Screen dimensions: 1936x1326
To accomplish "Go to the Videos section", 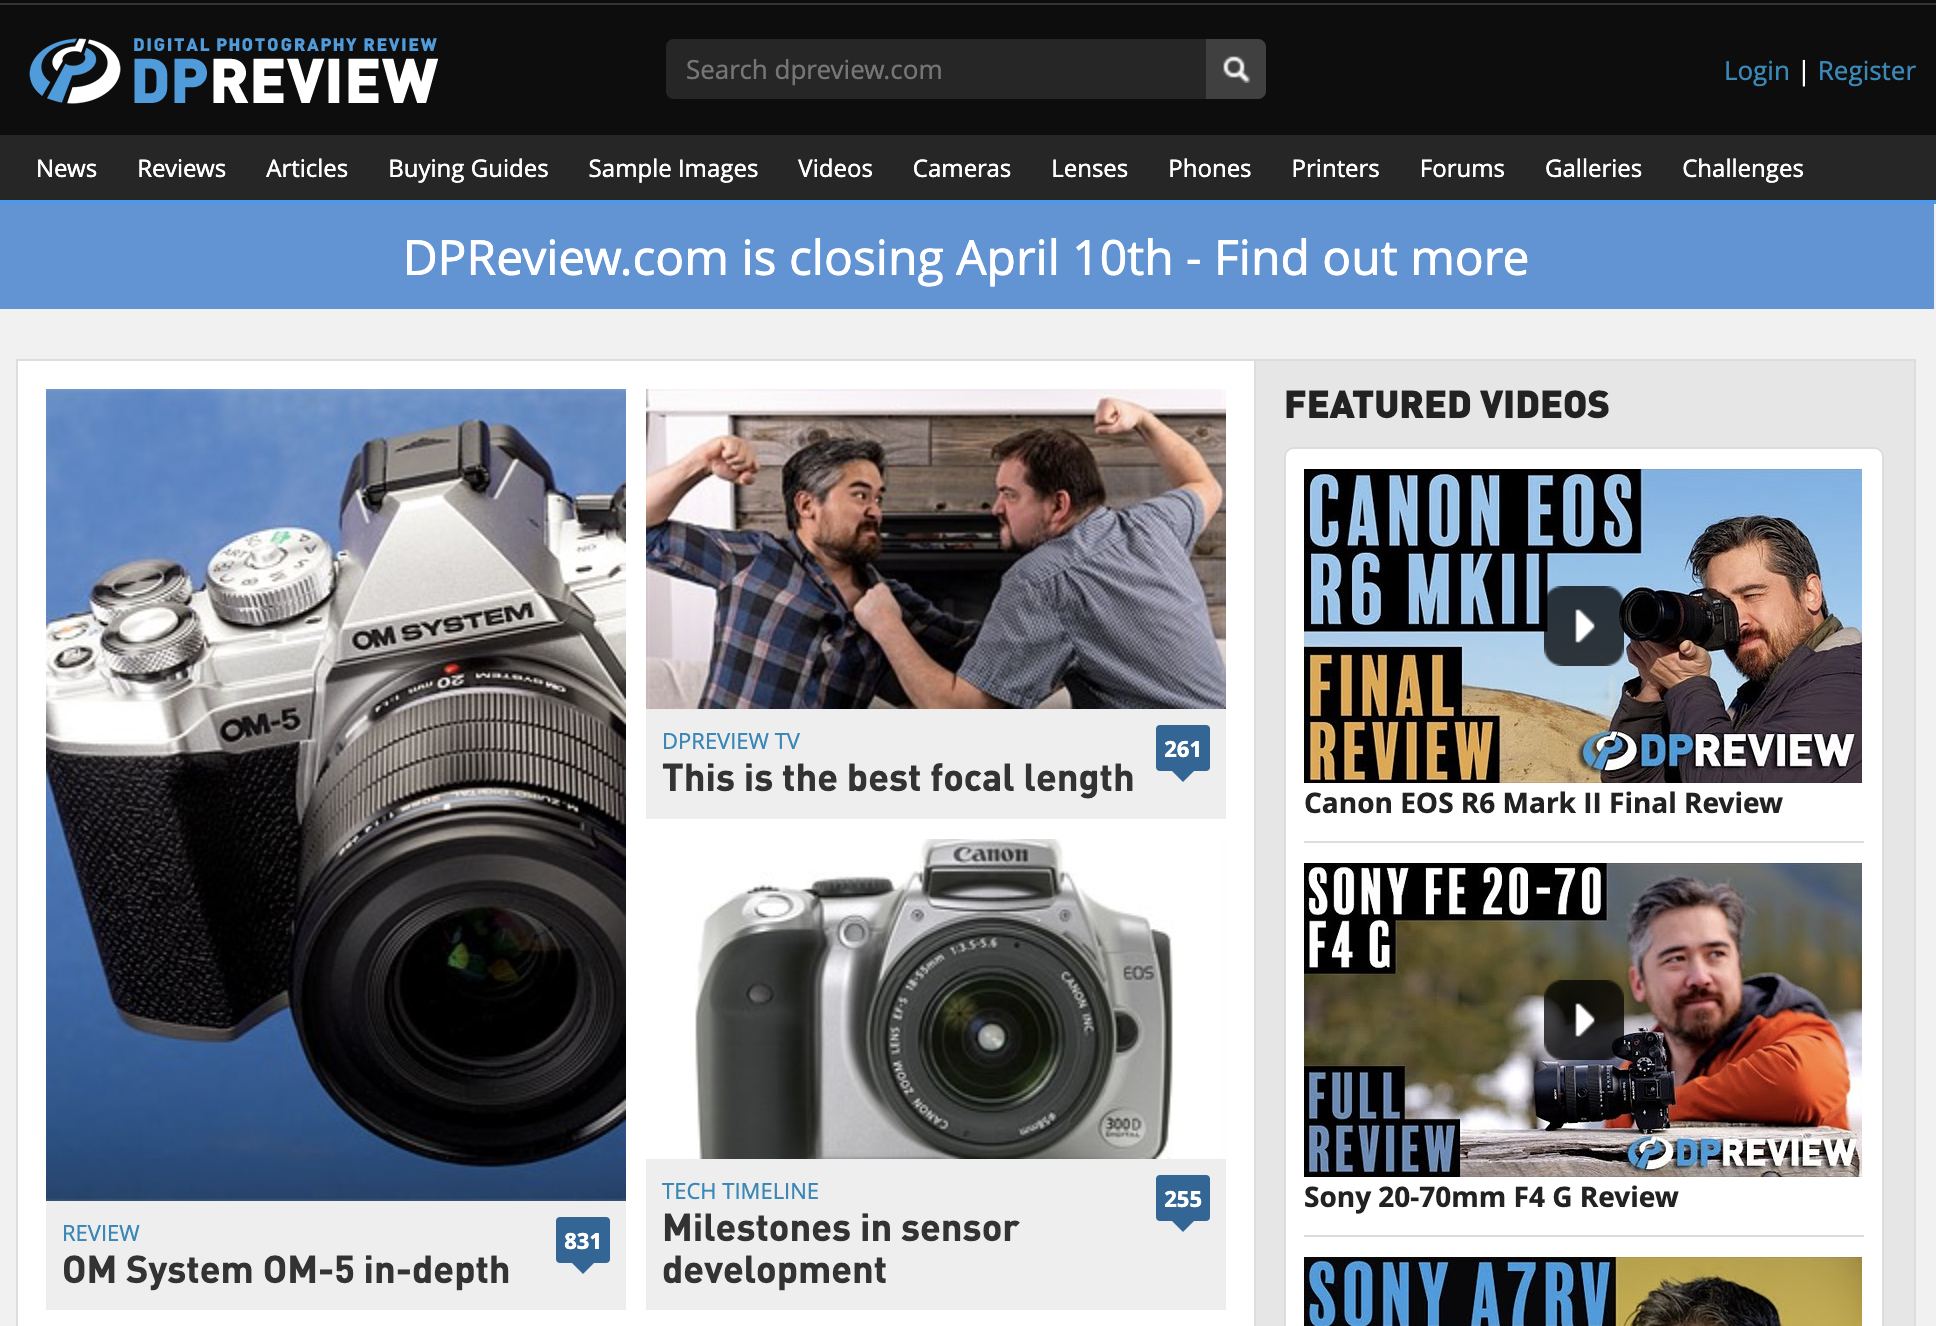I will pos(835,168).
